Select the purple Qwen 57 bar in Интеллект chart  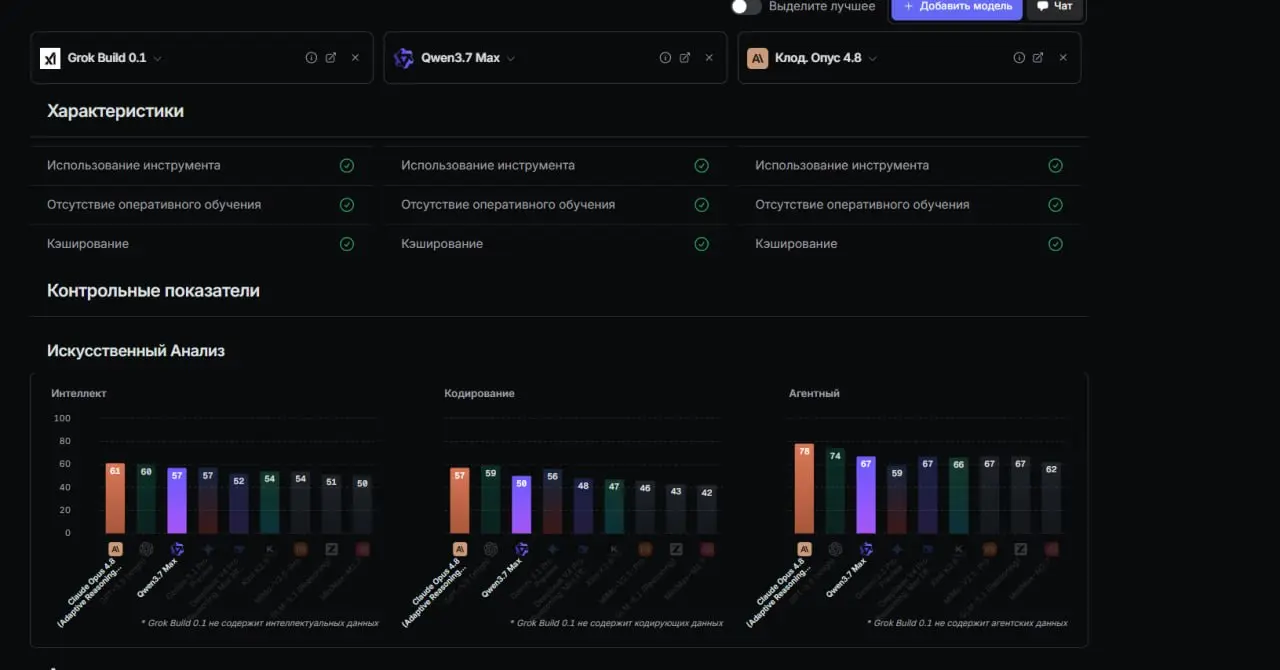177,500
